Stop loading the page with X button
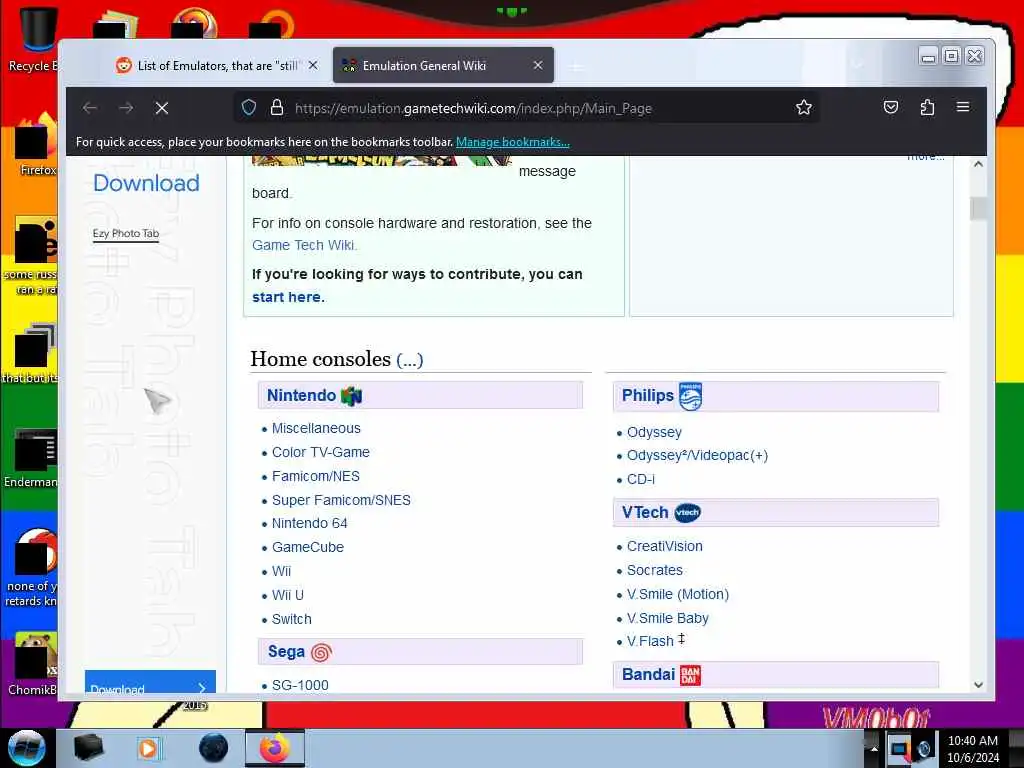1024x768 pixels. click(162, 108)
